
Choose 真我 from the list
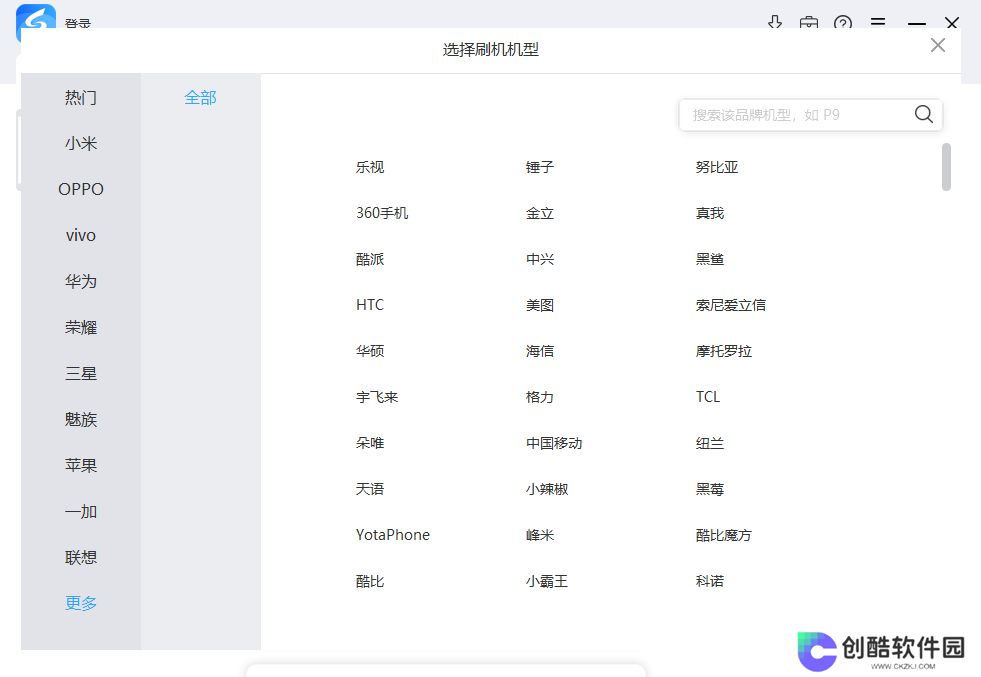[709, 213]
